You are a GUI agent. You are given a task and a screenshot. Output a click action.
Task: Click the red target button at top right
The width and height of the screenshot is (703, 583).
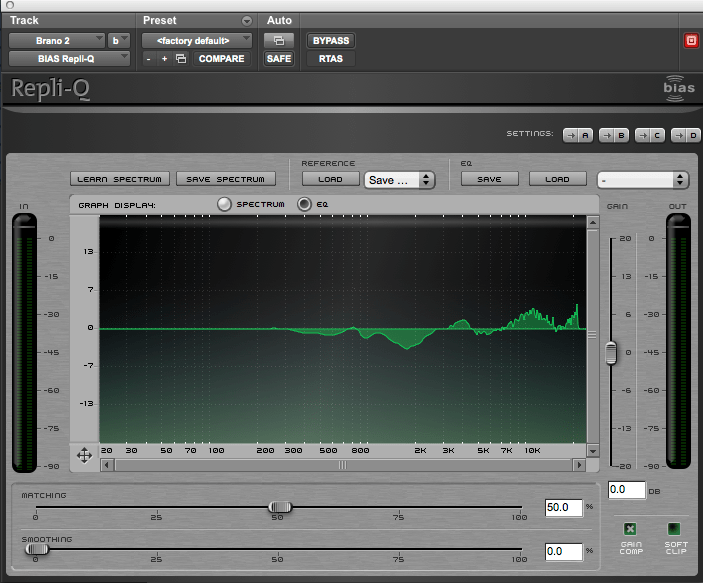coord(691,41)
